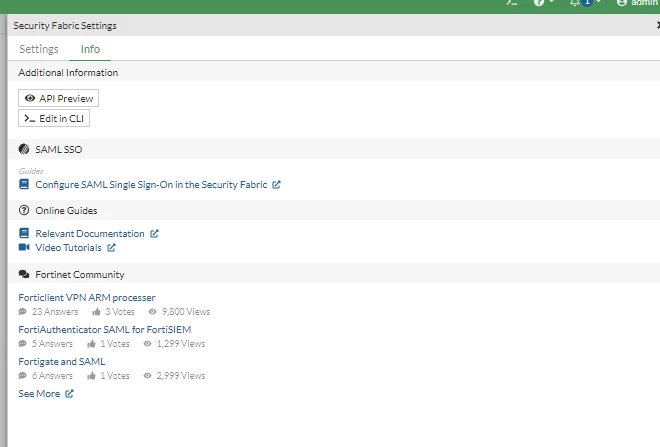Click See More community link
Viewport: 660px width, 447px height.
[39, 394]
